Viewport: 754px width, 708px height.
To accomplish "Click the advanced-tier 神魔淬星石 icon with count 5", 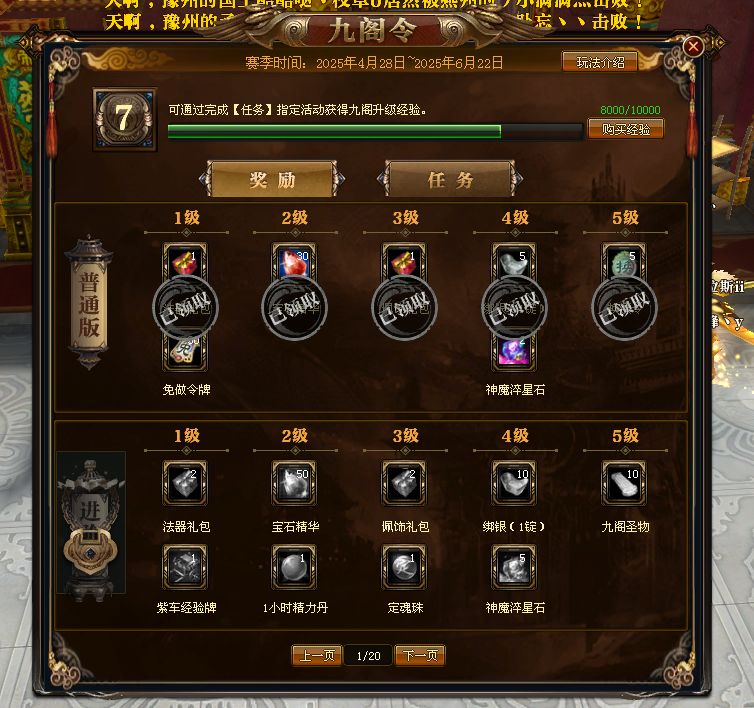I will tap(514, 567).
